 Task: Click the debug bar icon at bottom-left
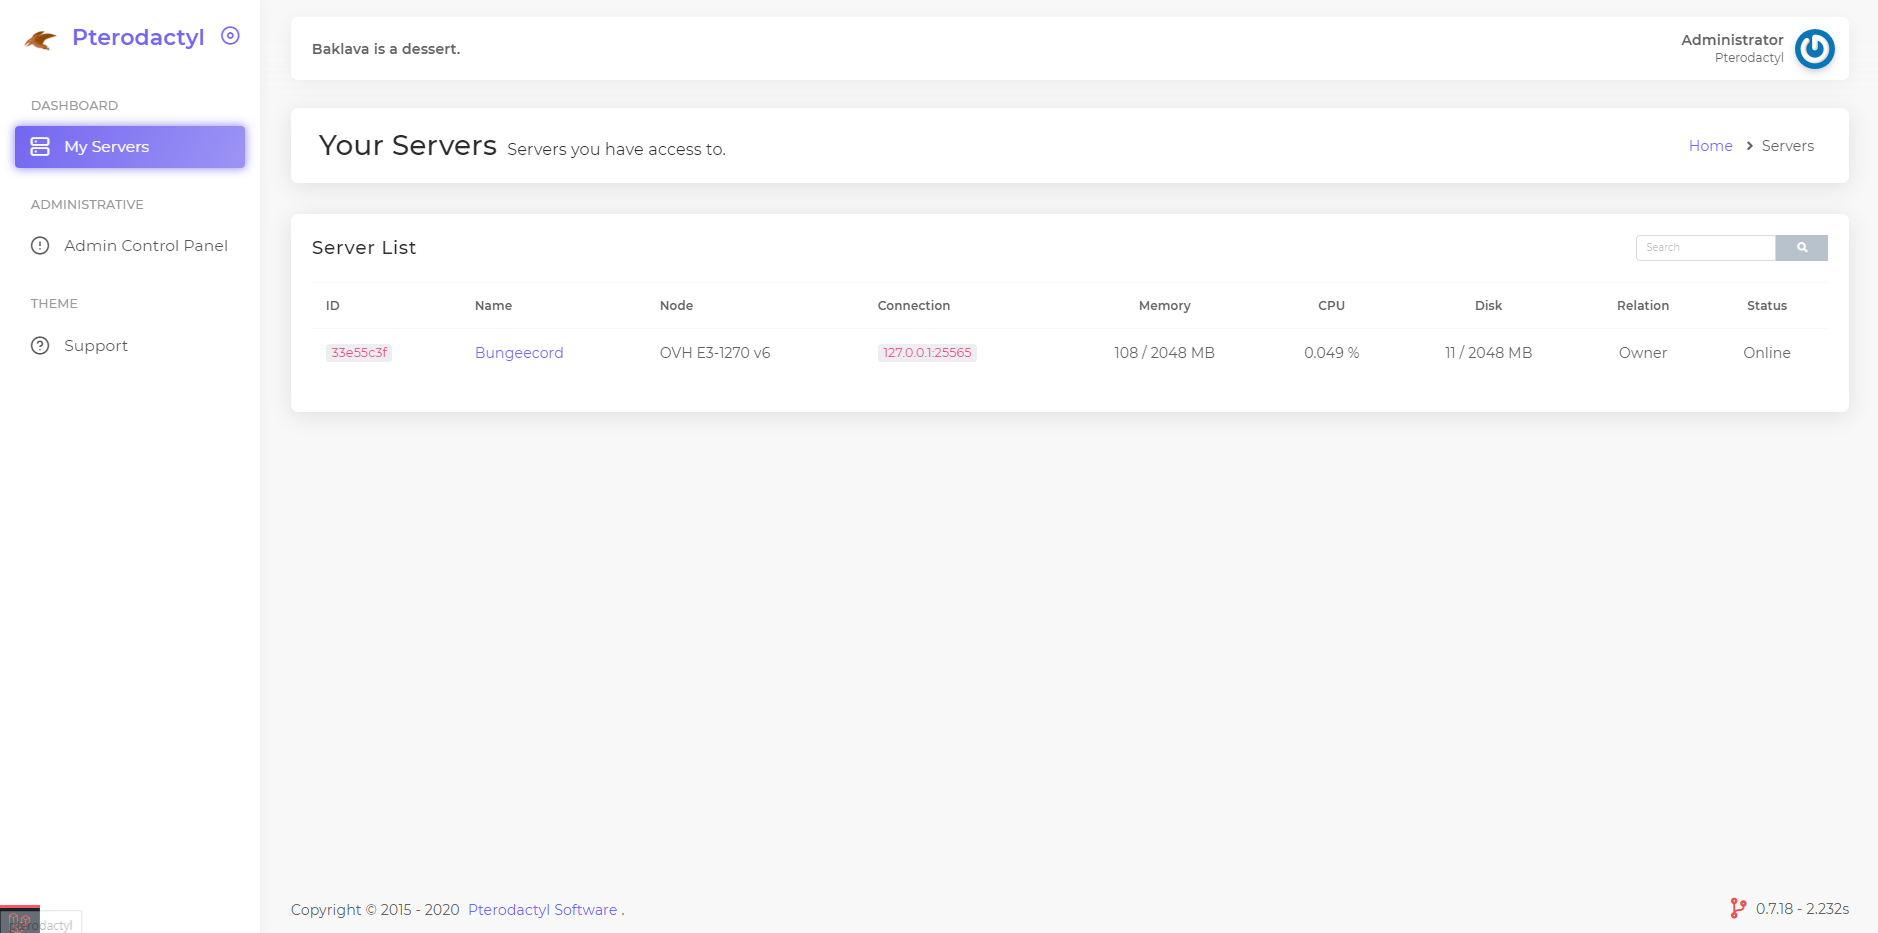point(19,921)
